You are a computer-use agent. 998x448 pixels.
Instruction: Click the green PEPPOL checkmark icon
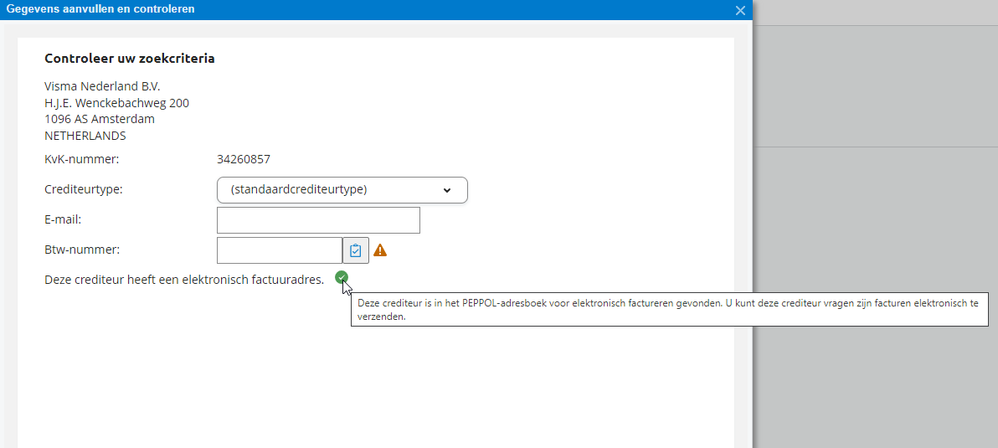click(342, 277)
